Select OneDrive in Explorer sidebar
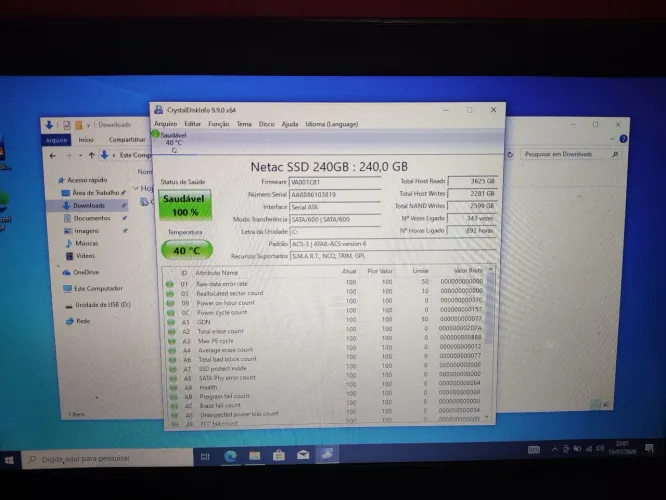This screenshot has width=666, height=500. 86,272
